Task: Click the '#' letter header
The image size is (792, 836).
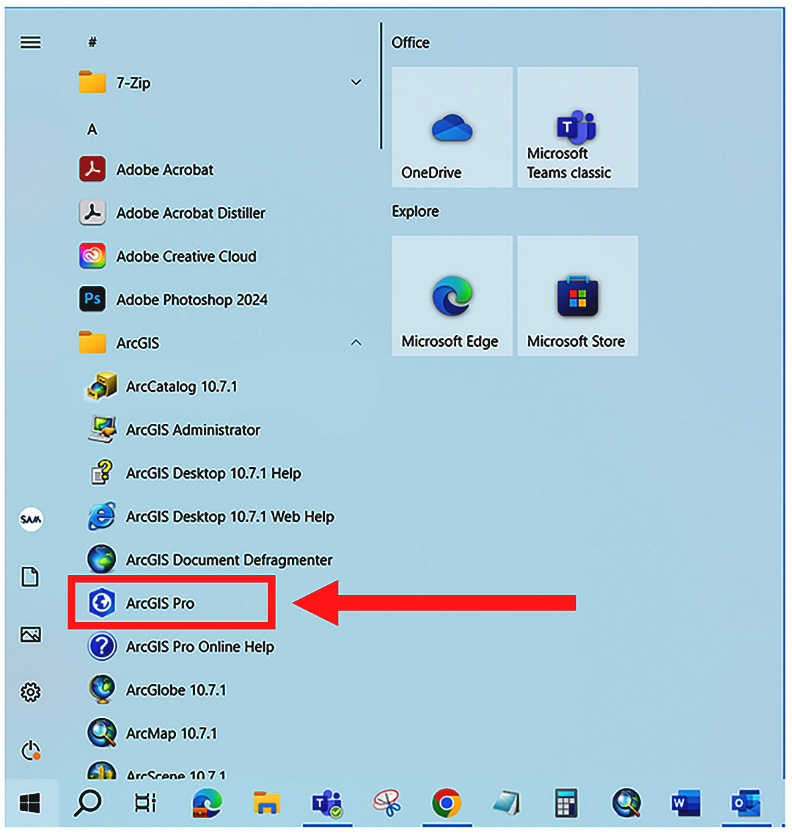Action: click(x=92, y=42)
